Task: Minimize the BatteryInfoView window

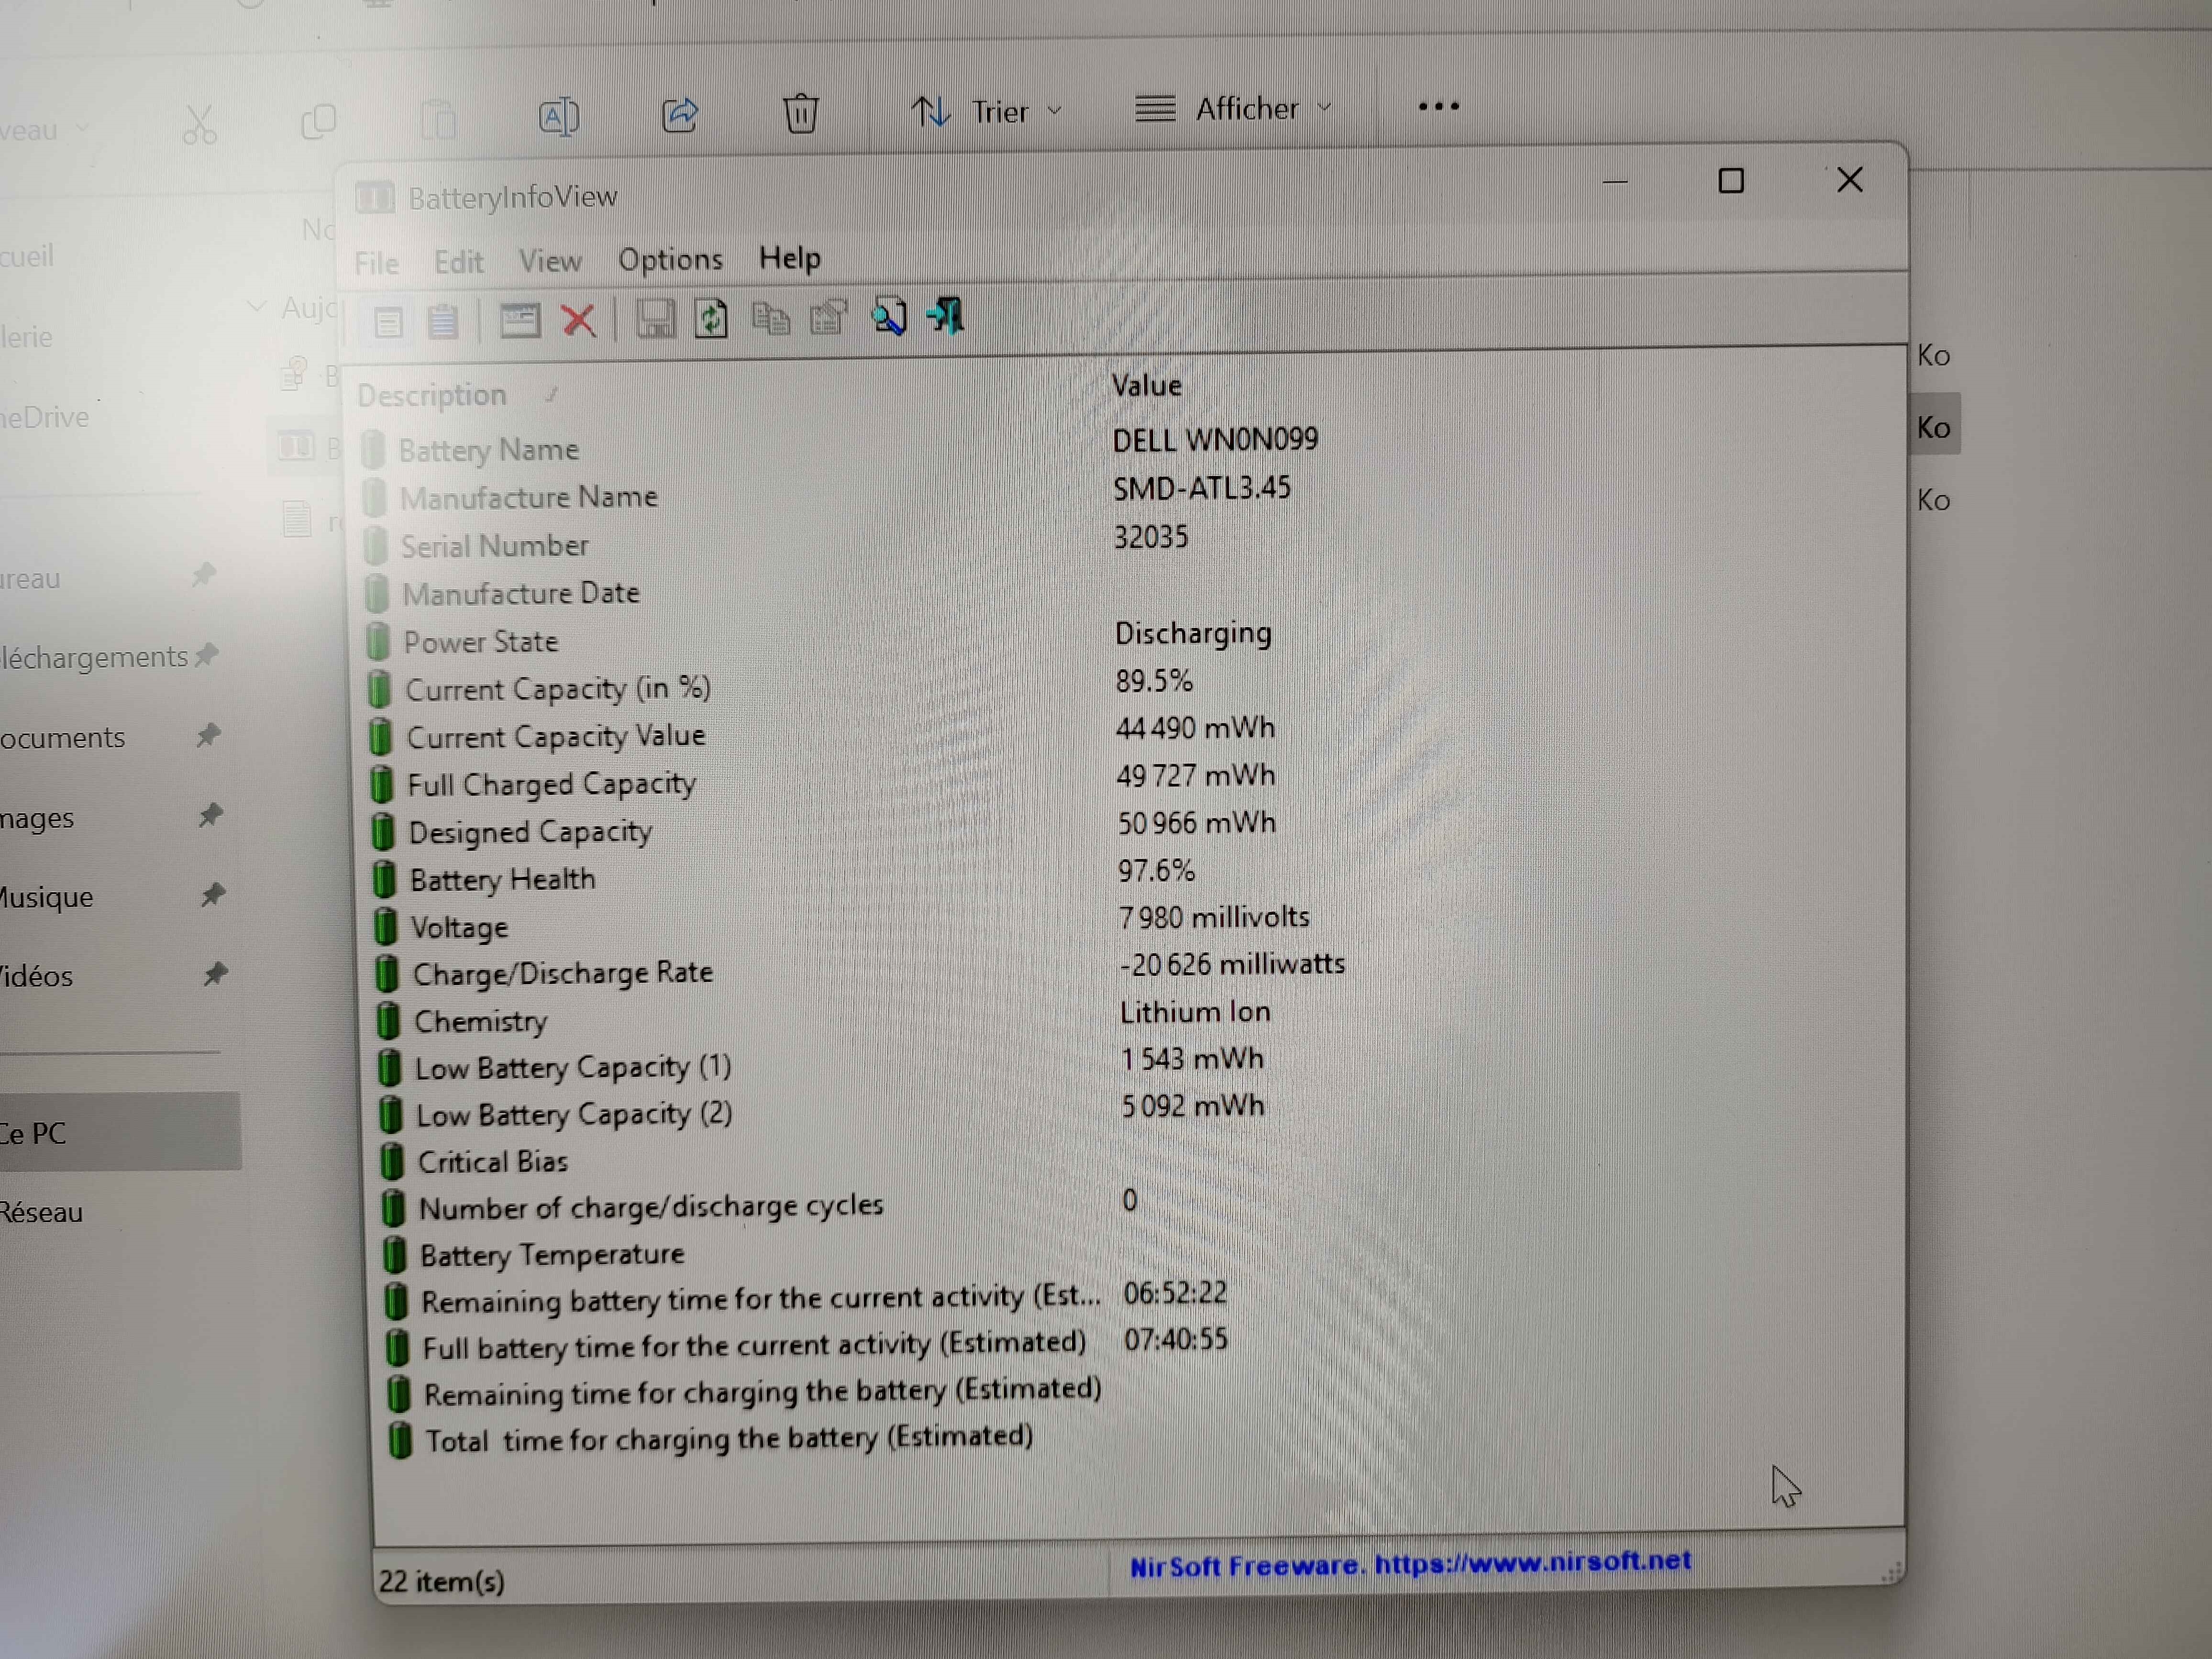Action: pyautogui.click(x=1615, y=182)
